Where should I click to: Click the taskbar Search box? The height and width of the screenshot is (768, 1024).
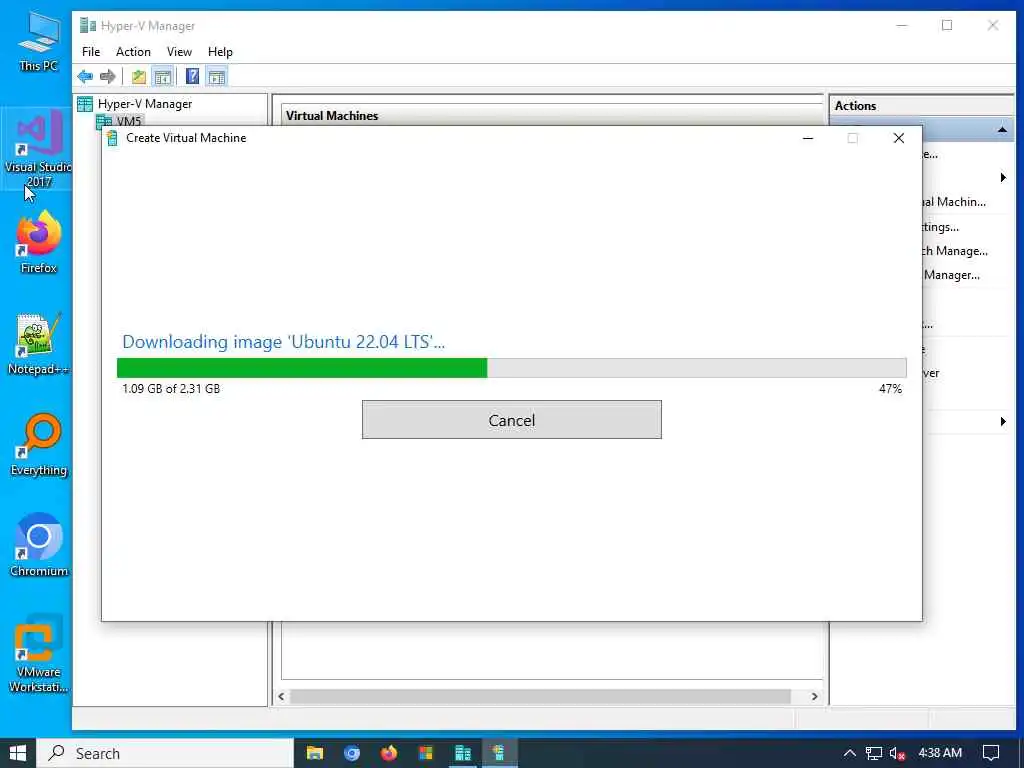coord(165,753)
